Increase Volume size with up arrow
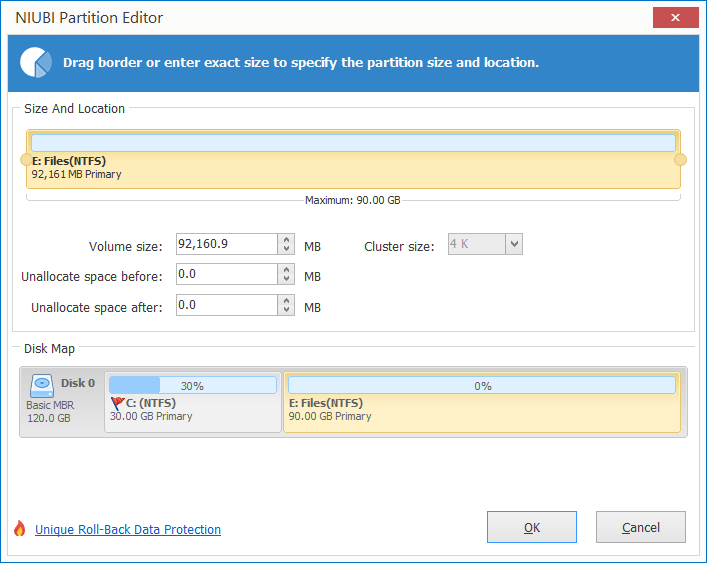The image size is (707, 563). (x=286, y=239)
